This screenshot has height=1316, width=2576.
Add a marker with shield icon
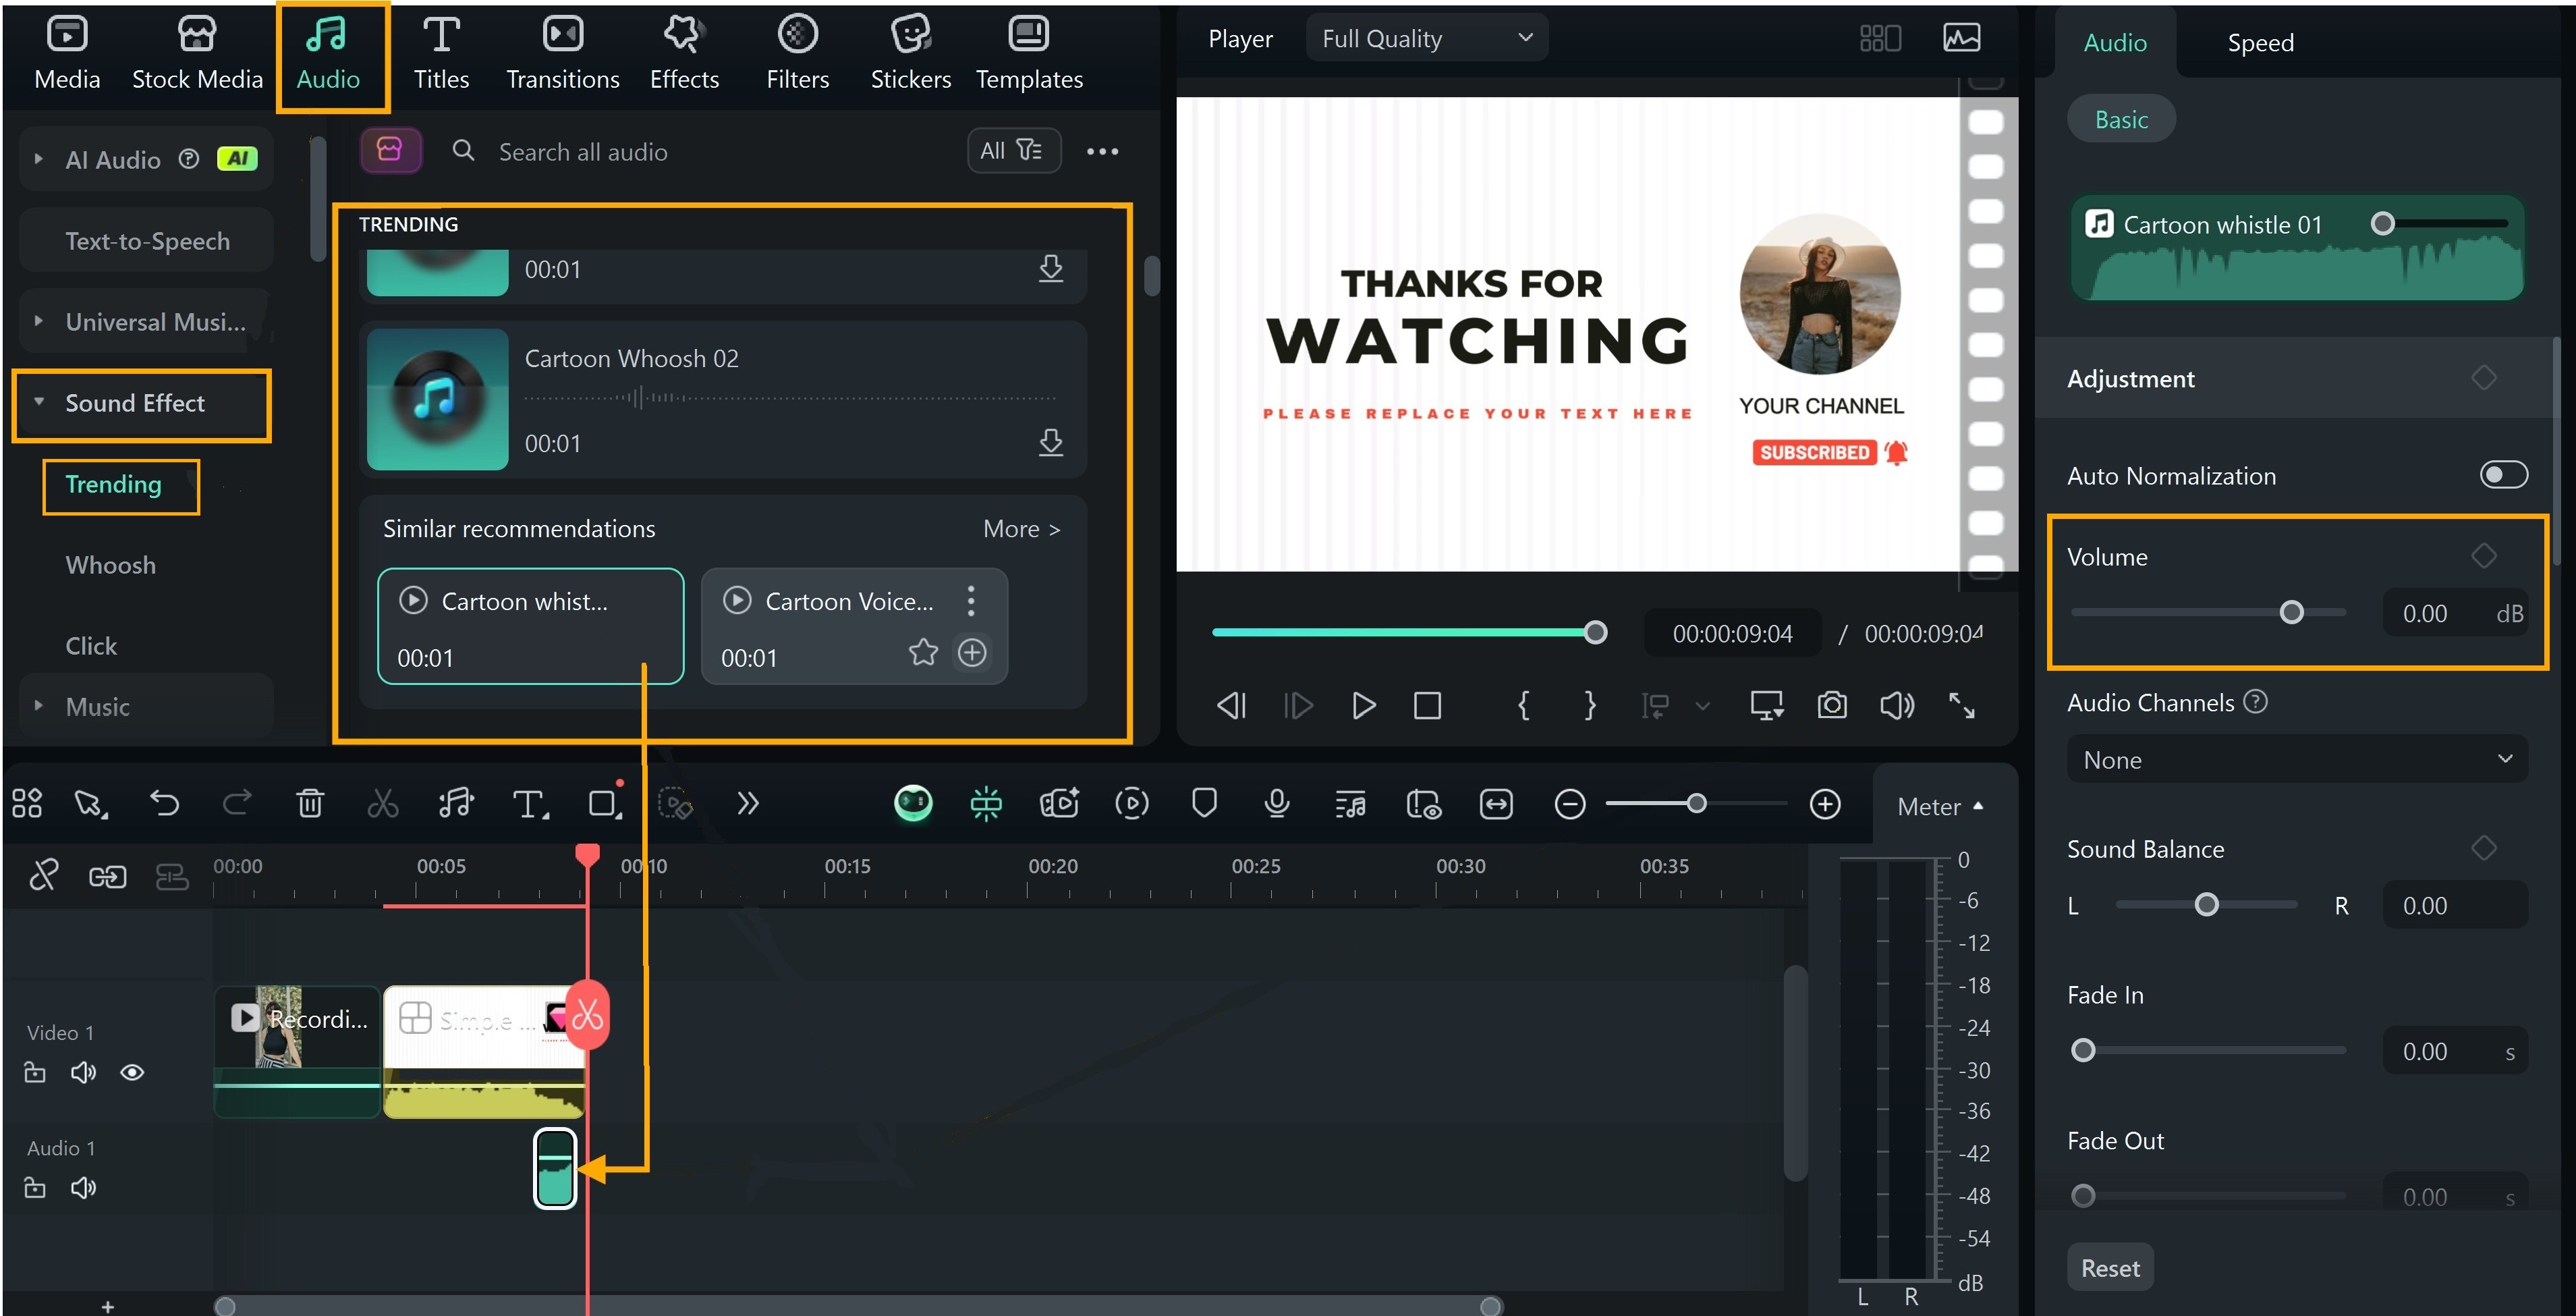tap(1204, 803)
